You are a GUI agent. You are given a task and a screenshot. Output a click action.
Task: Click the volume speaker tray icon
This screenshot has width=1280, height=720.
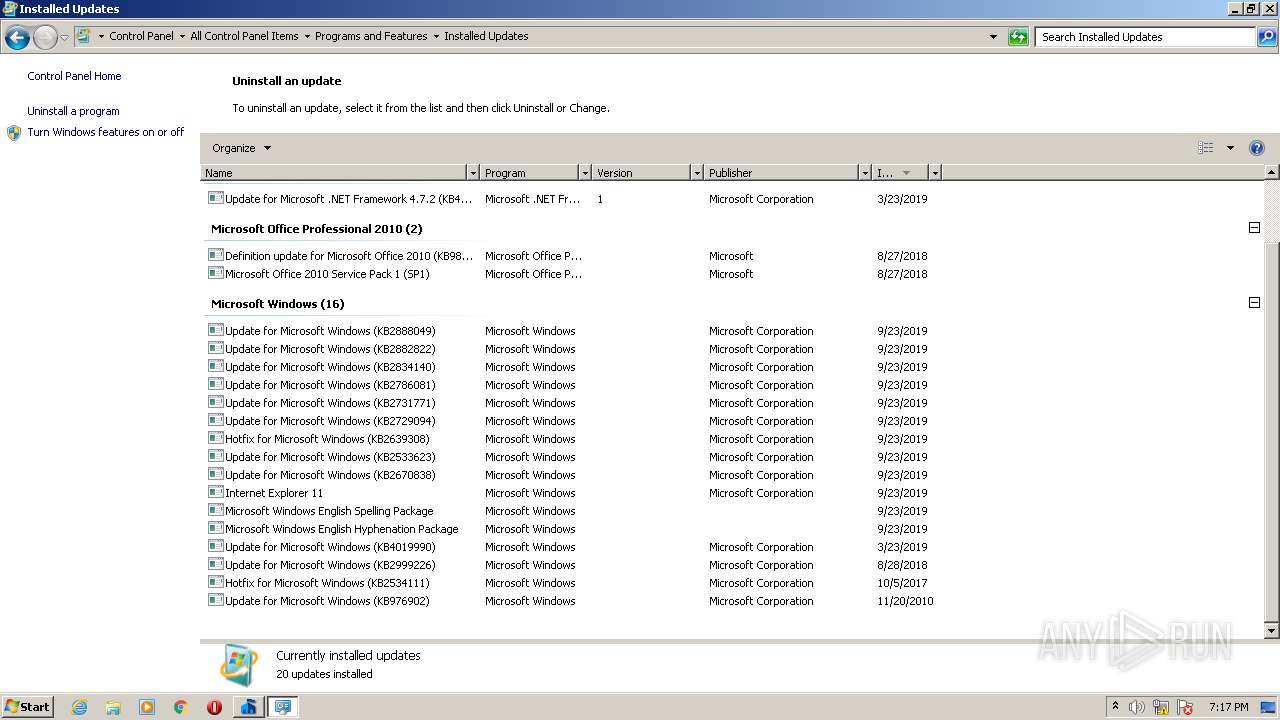tap(1137, 707)
